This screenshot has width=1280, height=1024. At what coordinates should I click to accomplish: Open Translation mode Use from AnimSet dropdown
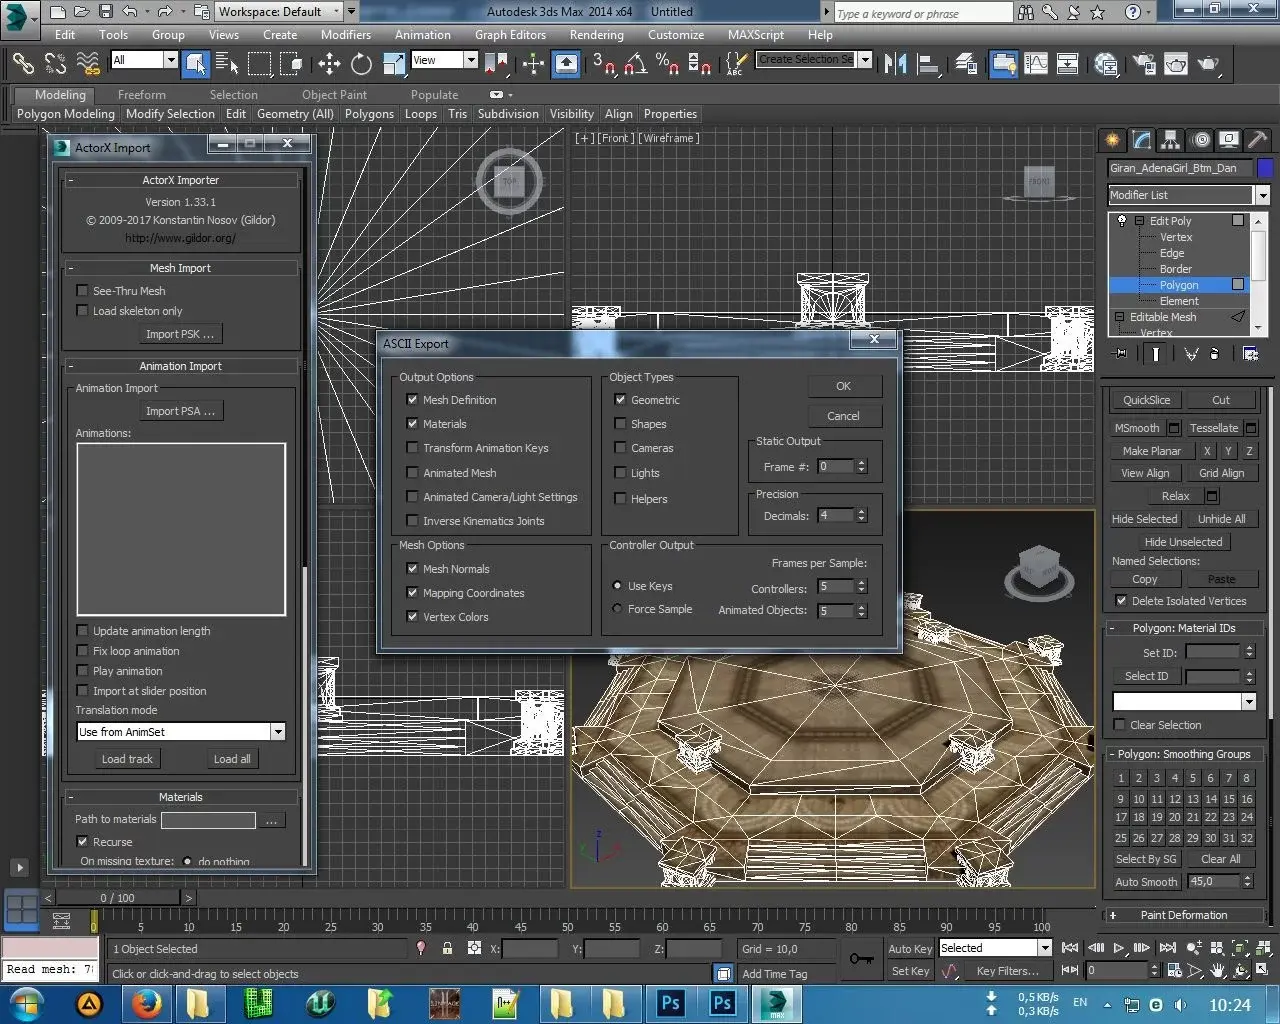[x=181, y=732]
